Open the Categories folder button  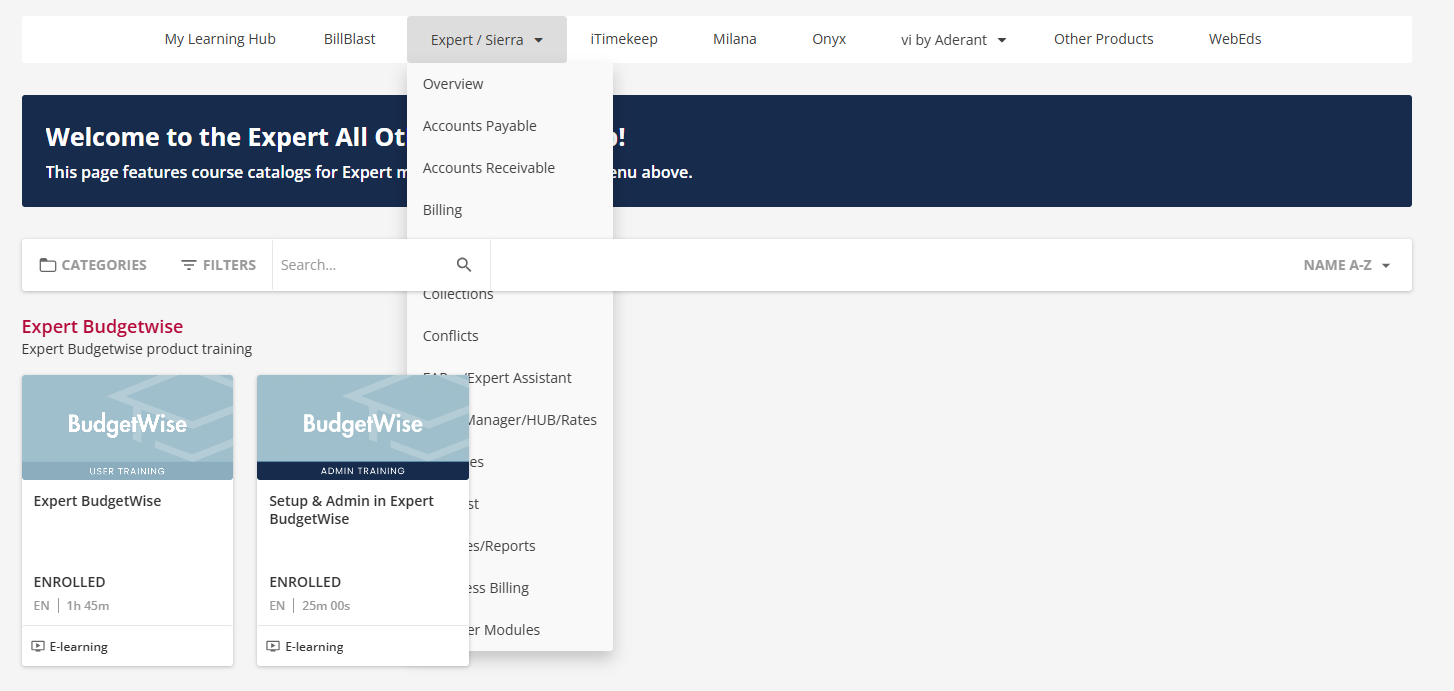[93, 265]
